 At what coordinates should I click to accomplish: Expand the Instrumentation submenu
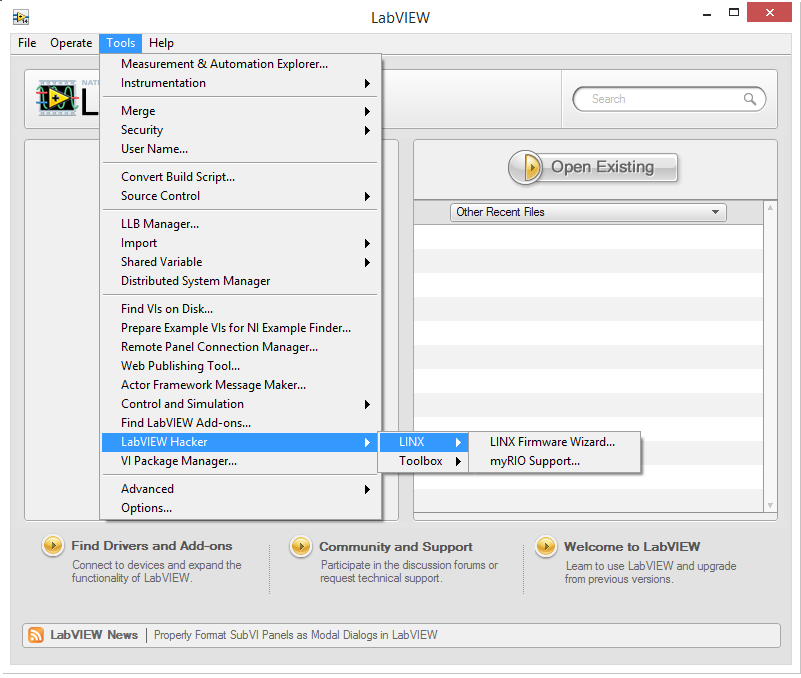[240, 83]
